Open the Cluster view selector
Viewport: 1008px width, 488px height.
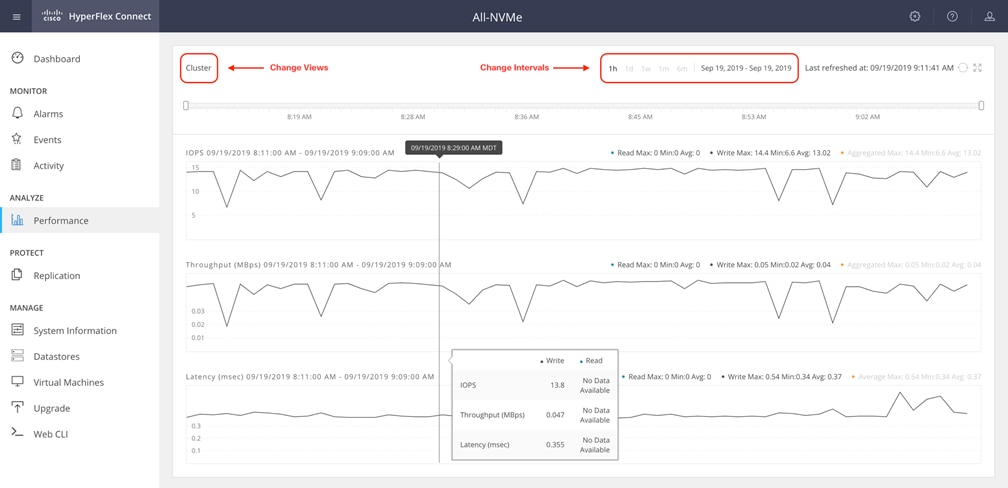pyautogui.click(x=199, y=68)
